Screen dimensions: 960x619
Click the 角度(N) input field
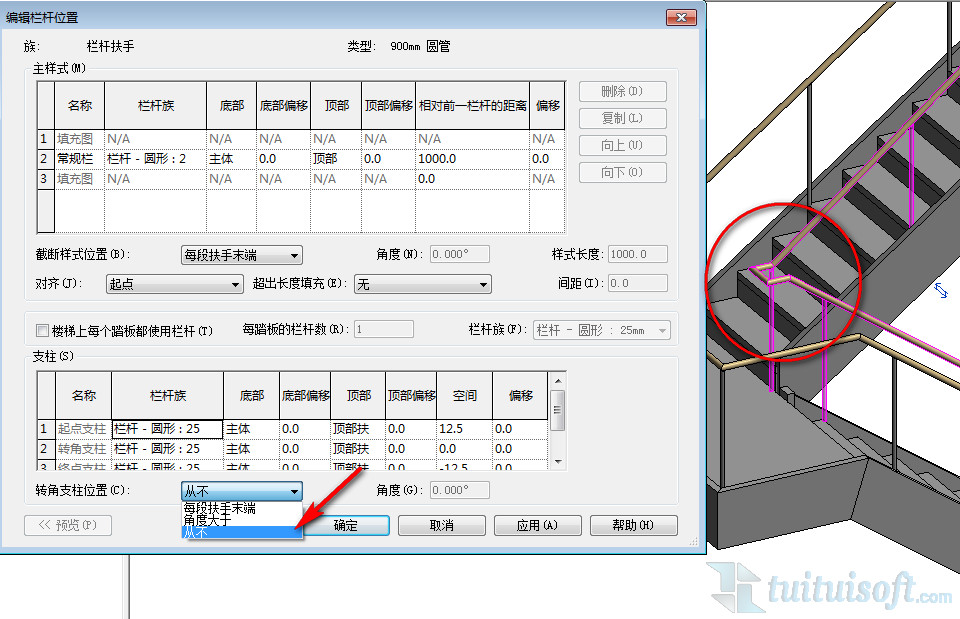pyautogui.click(x=460, y=254)
